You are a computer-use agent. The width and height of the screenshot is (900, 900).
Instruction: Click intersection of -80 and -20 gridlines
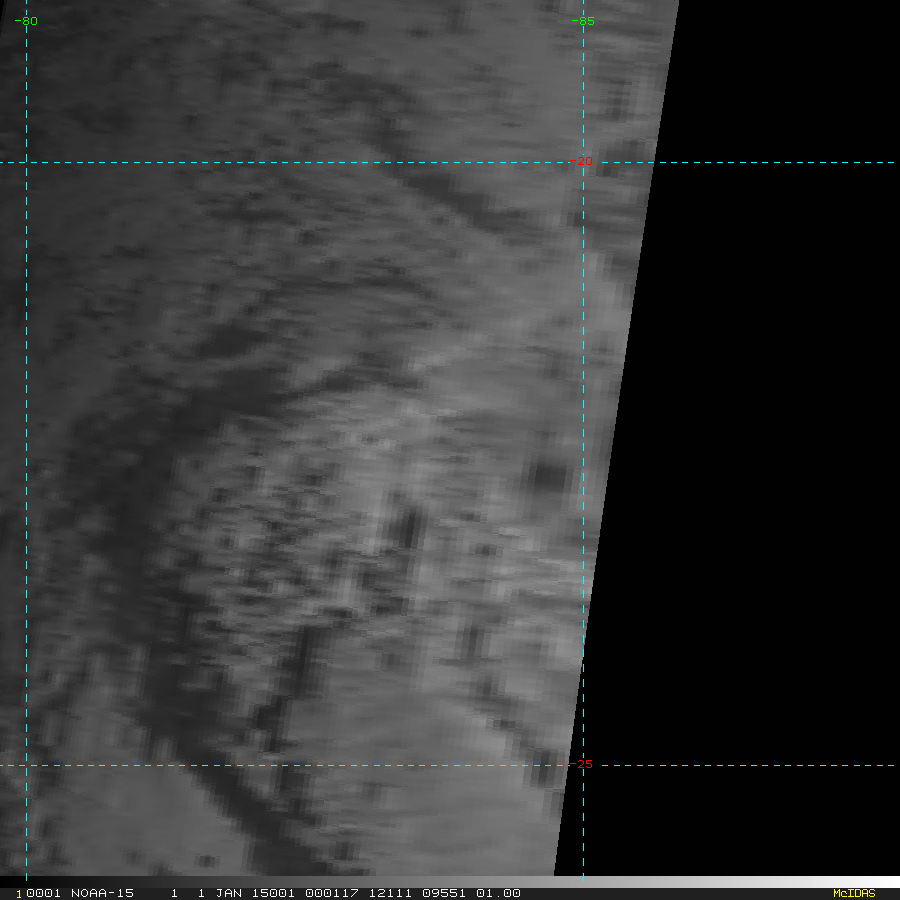(x=26, y=162)
